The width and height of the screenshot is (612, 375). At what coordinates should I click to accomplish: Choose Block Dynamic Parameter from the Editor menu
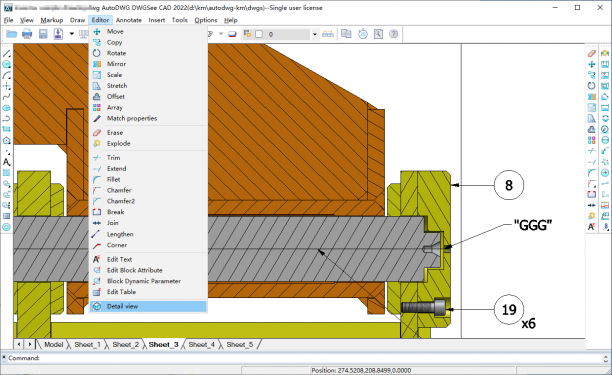tap(148, 281)
